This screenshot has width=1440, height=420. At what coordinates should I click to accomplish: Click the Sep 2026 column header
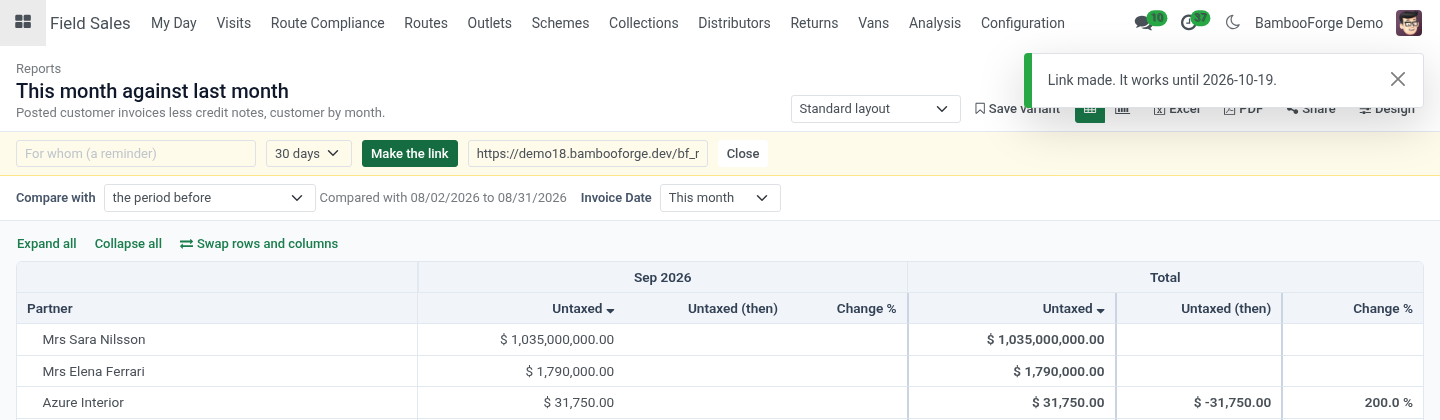tap(662, 278)
